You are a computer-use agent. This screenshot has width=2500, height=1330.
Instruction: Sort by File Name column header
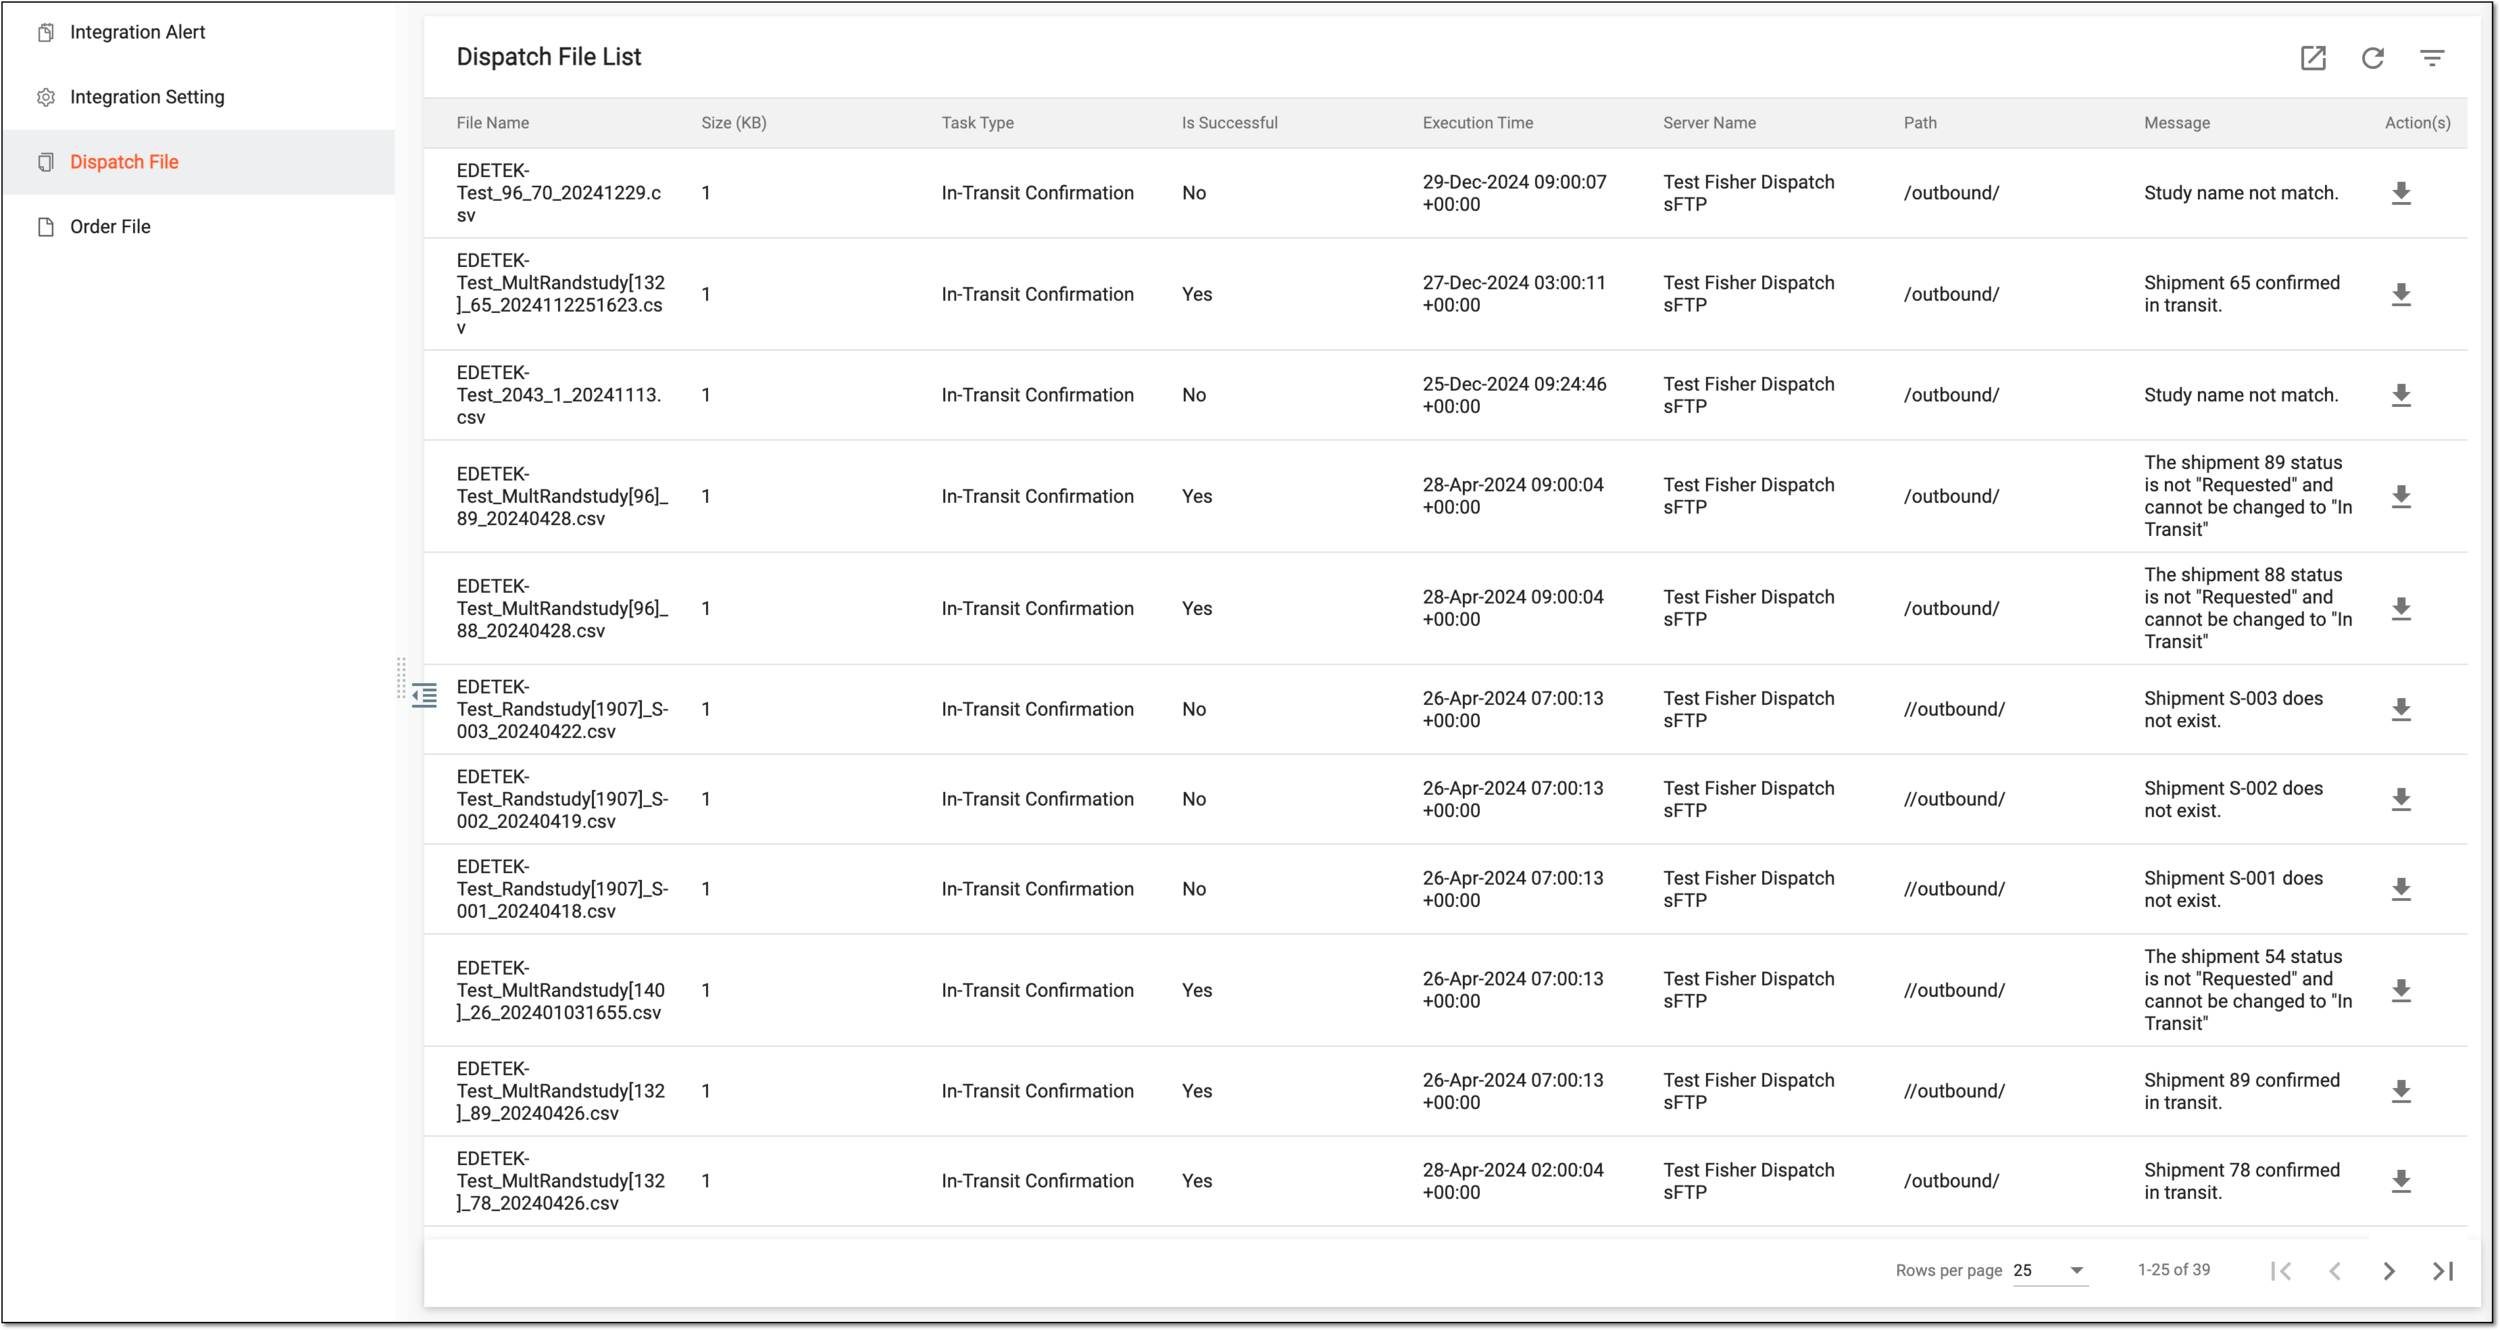493,123
